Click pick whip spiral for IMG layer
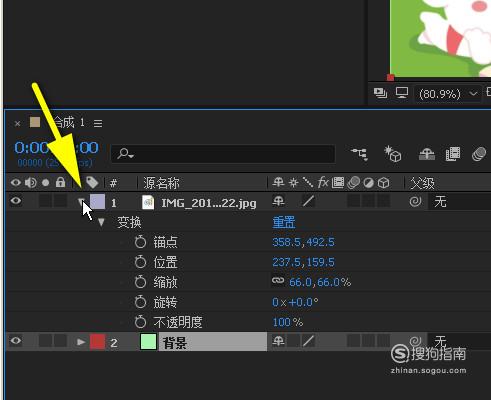The height and width of the screenshot is (400, 491). [x=415, y=201]
